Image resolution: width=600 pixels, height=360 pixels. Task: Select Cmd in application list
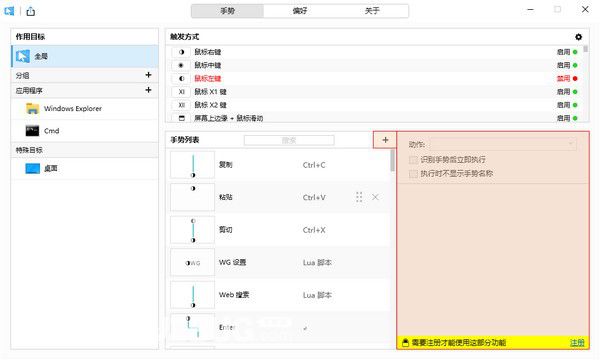(x=85, y=131)
